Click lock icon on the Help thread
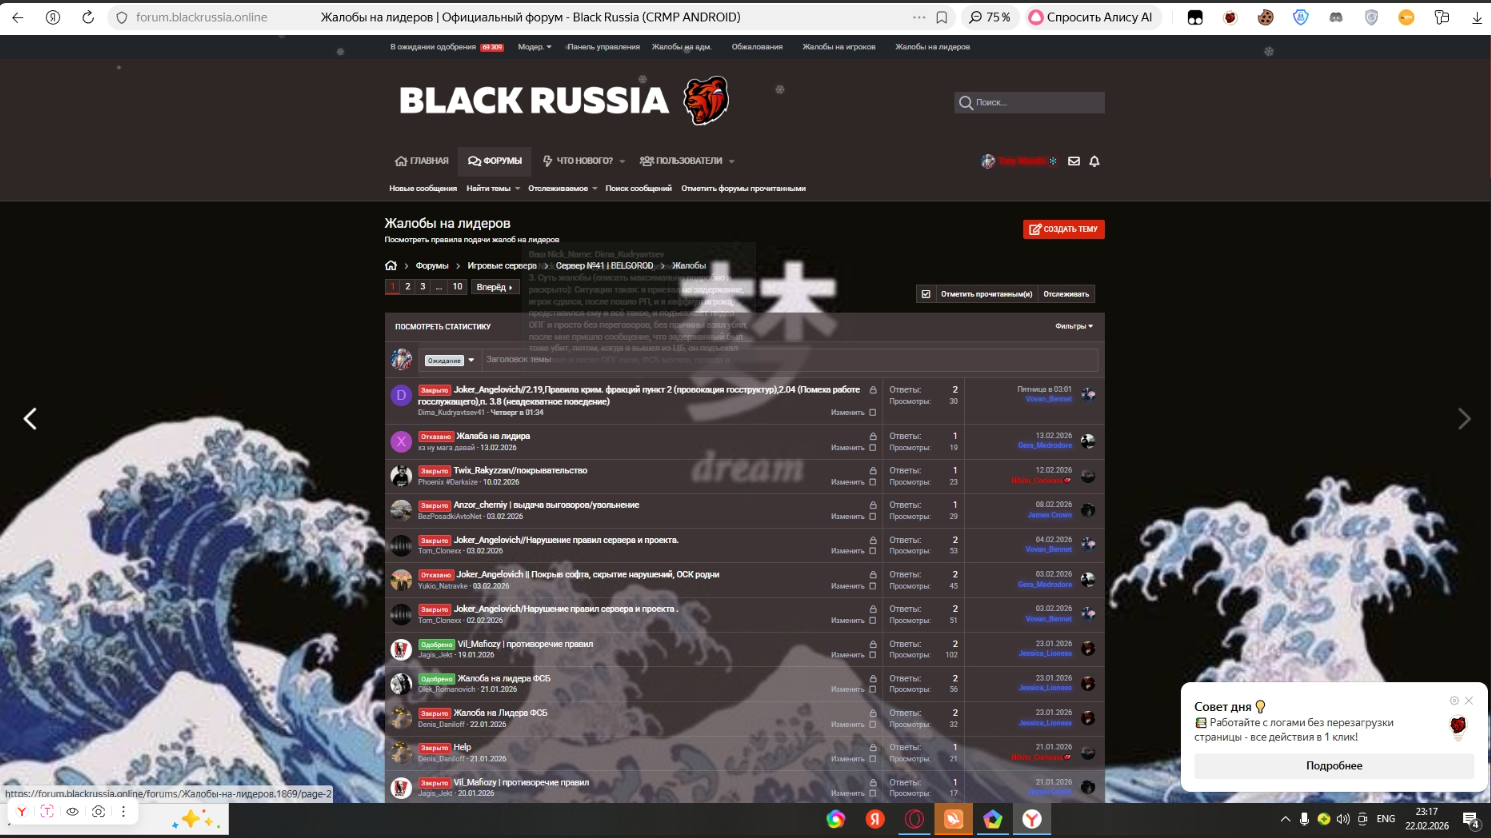 point(873,747)
